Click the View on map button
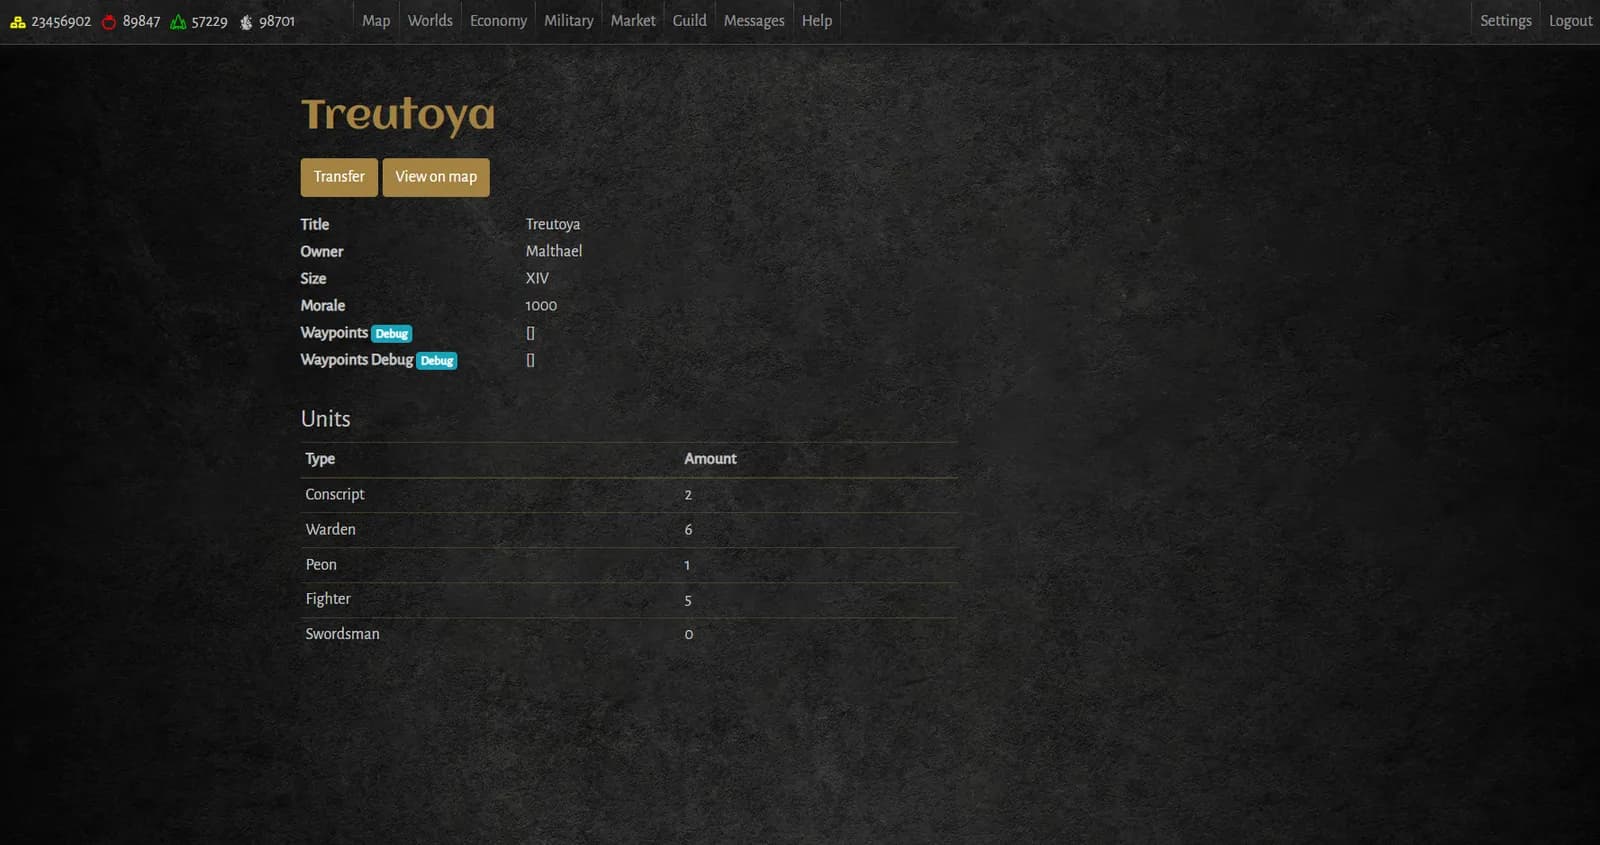The image size is (1600, 845). click(436, 177)
